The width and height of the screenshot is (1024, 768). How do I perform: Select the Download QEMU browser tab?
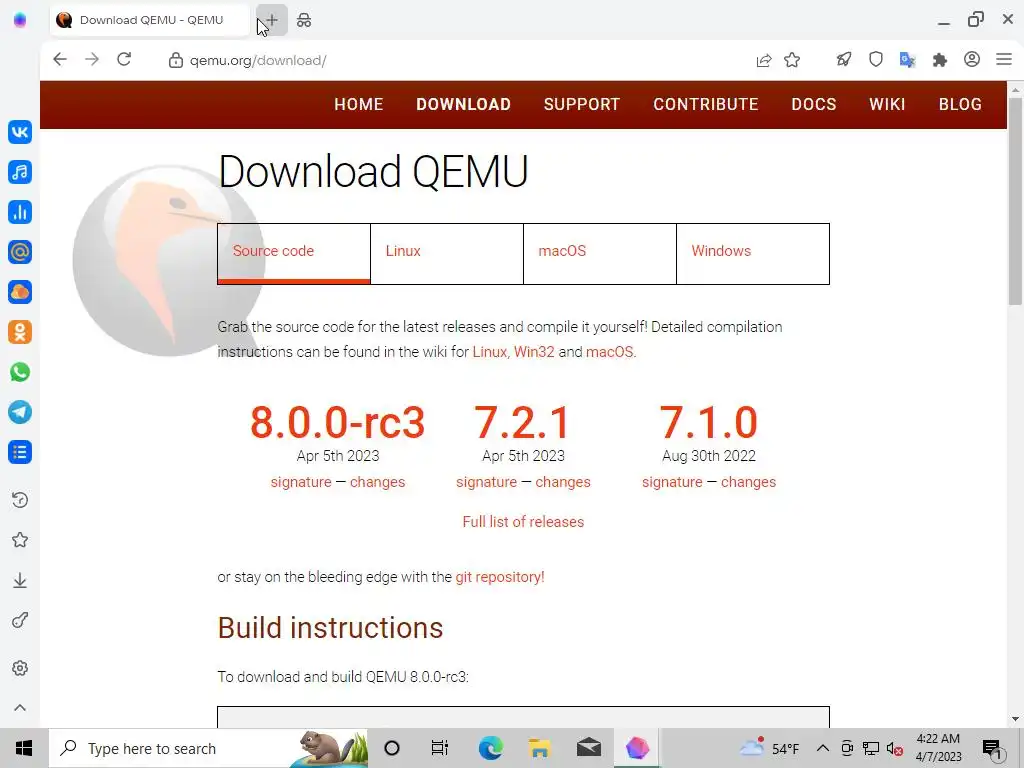pyautogui.click(x=150, y=20)
